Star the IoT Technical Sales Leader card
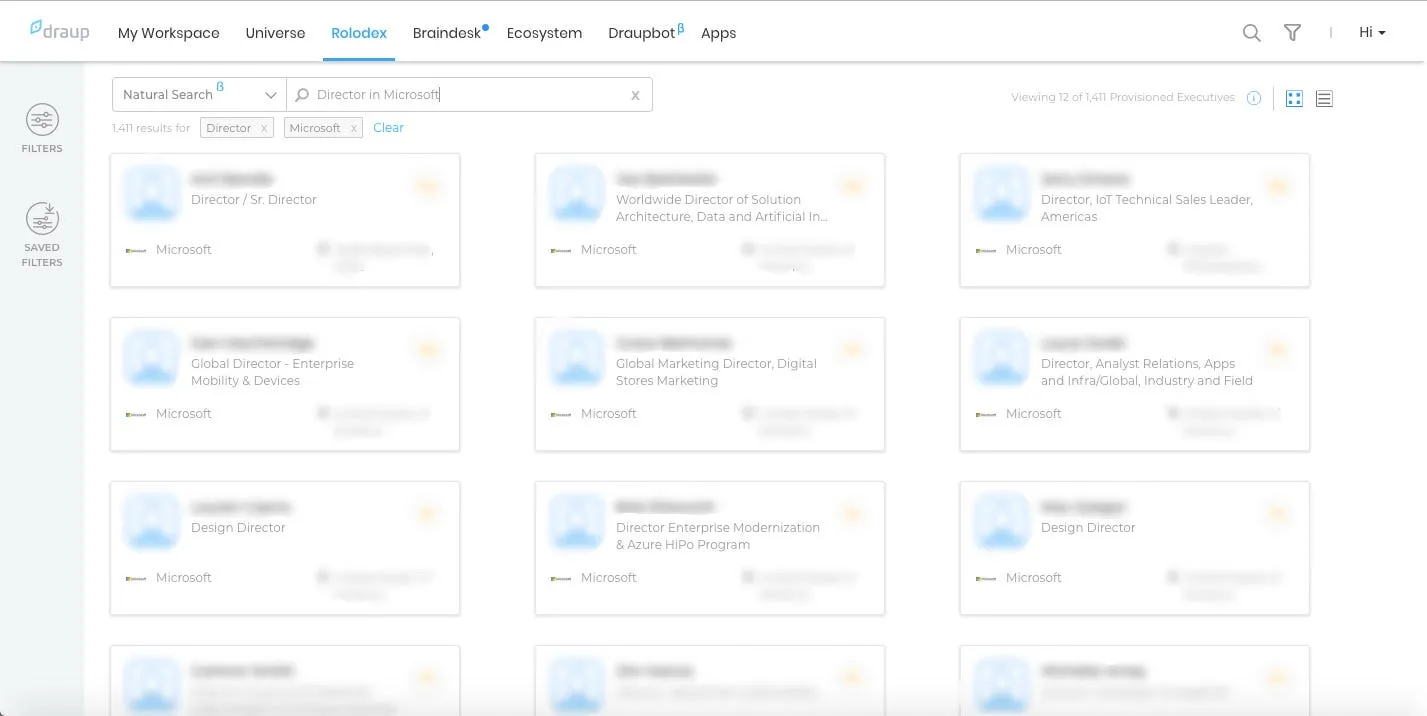This screenshot has width=1427, height=716. (1277, 186)
